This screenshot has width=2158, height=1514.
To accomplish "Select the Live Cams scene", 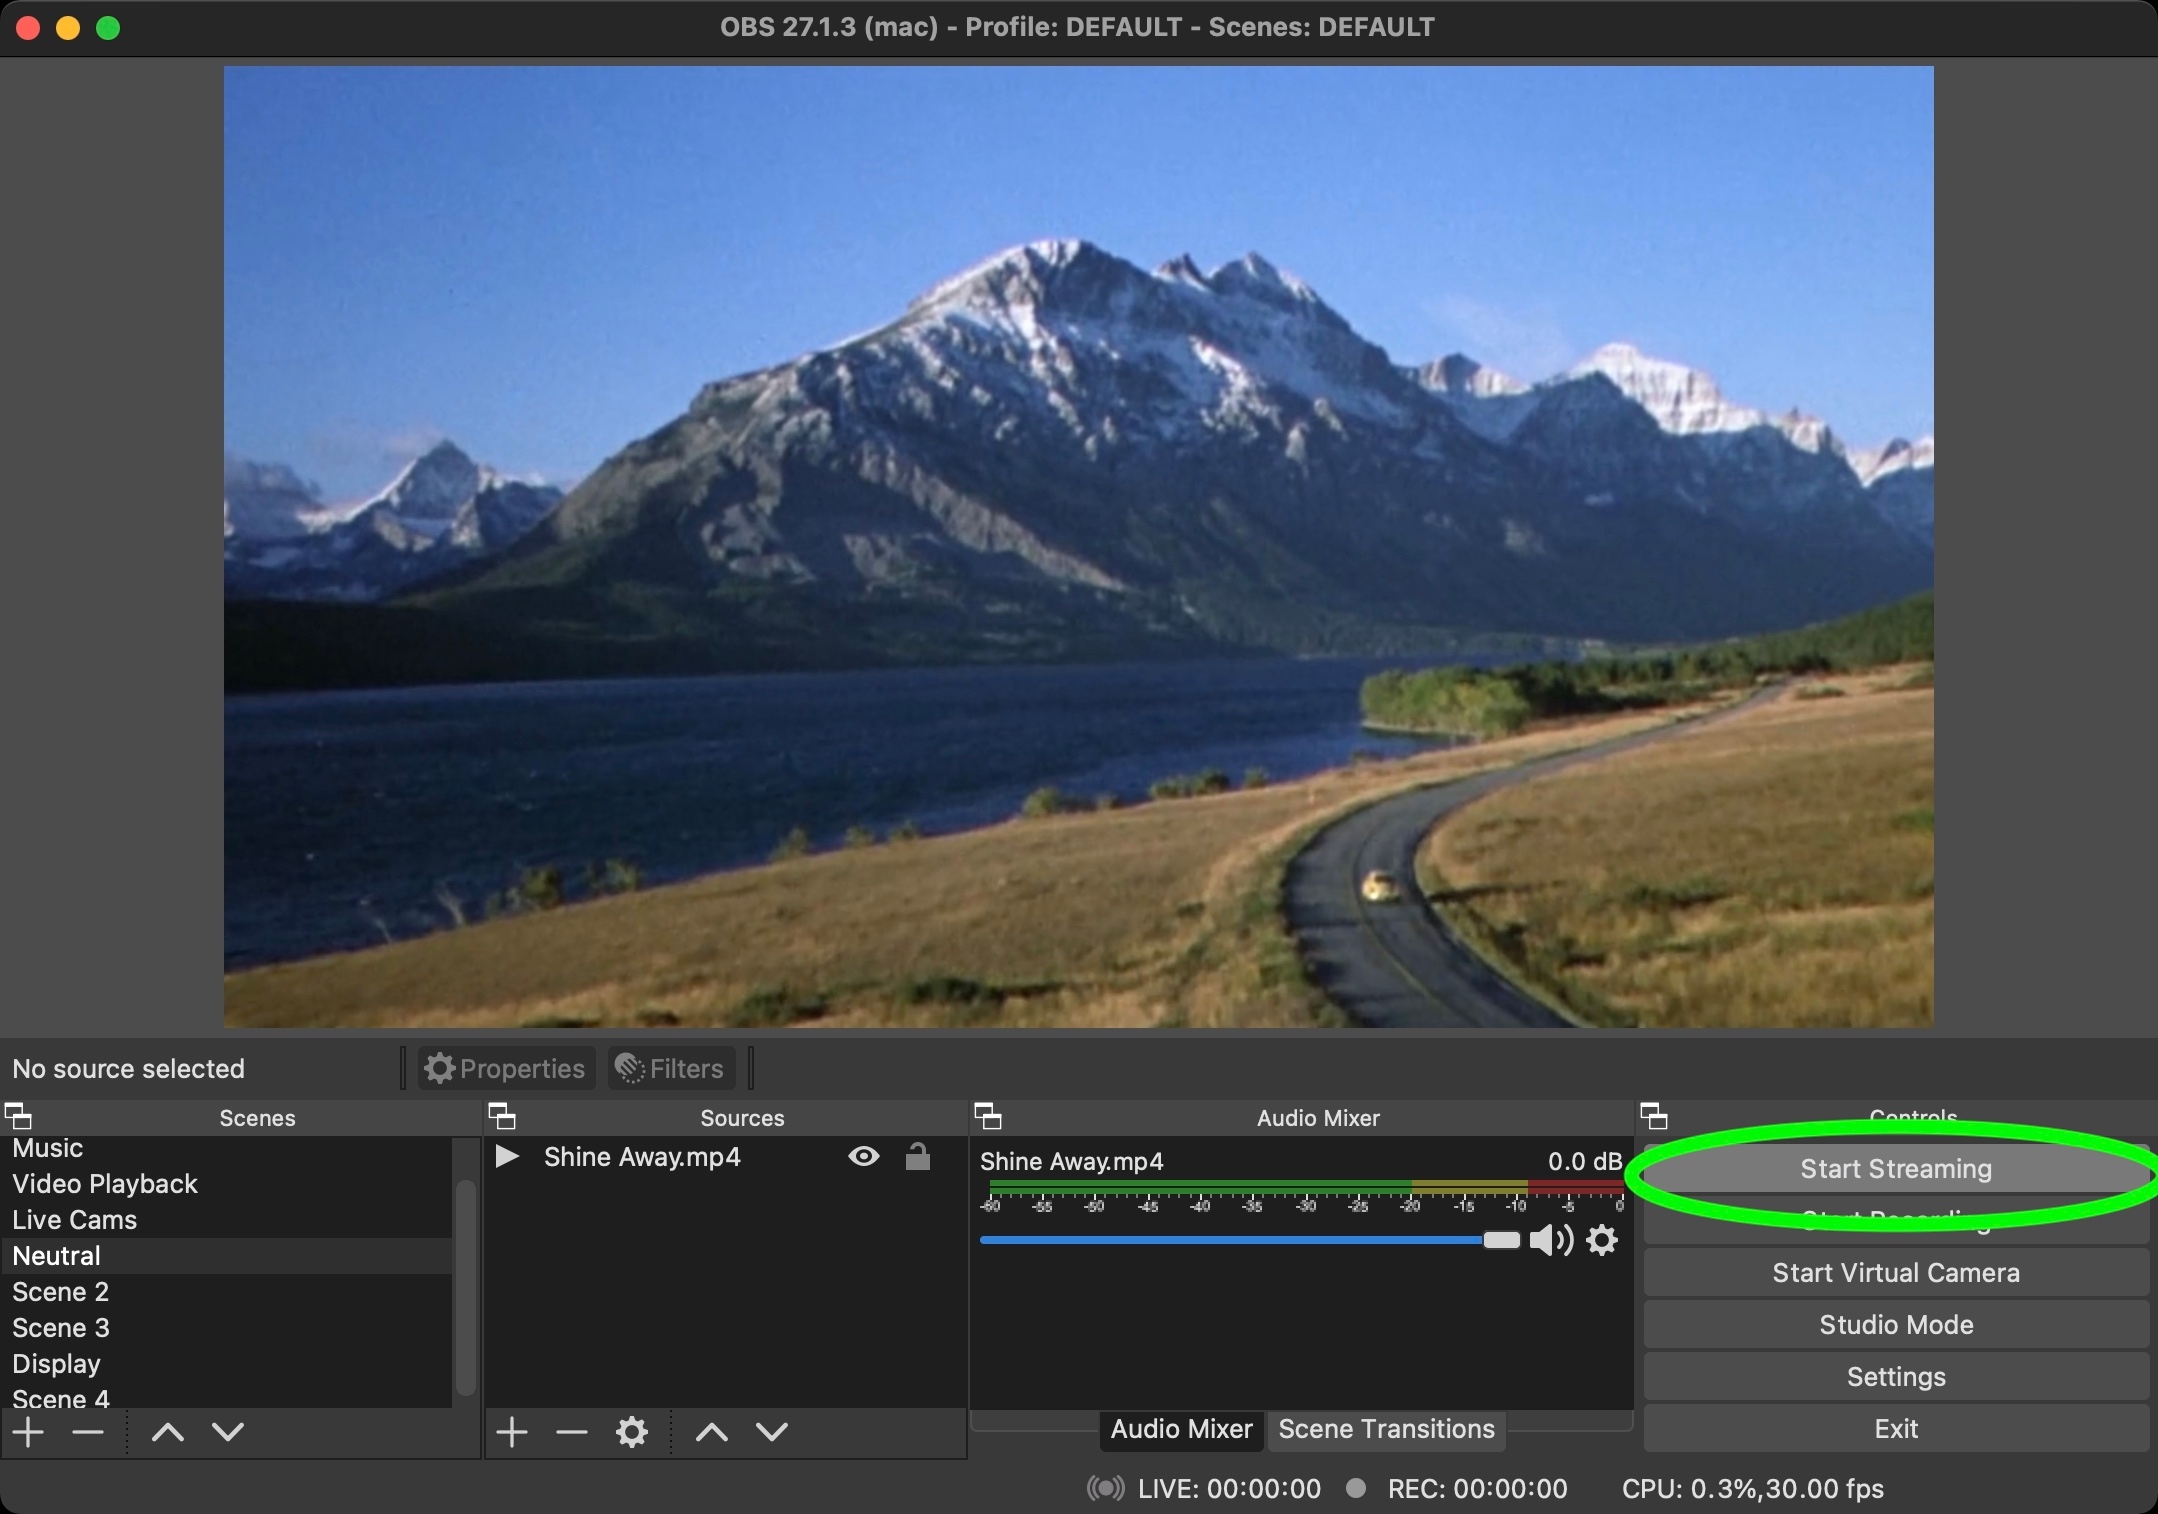I will click(75, 1220).
